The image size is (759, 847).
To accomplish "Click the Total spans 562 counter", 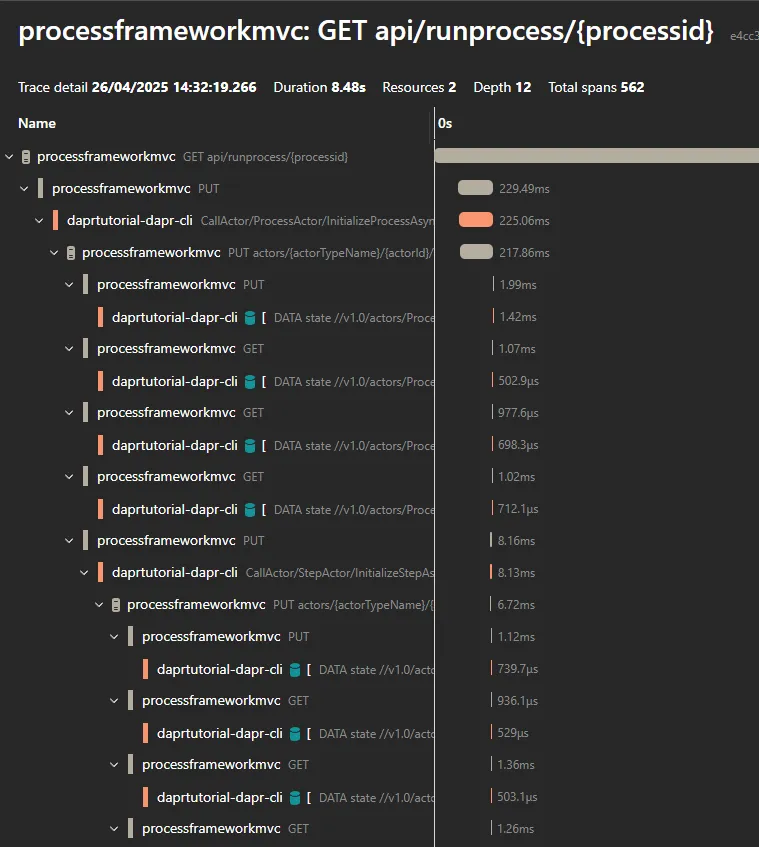I will pyautogui.click(x=596, y=87).
